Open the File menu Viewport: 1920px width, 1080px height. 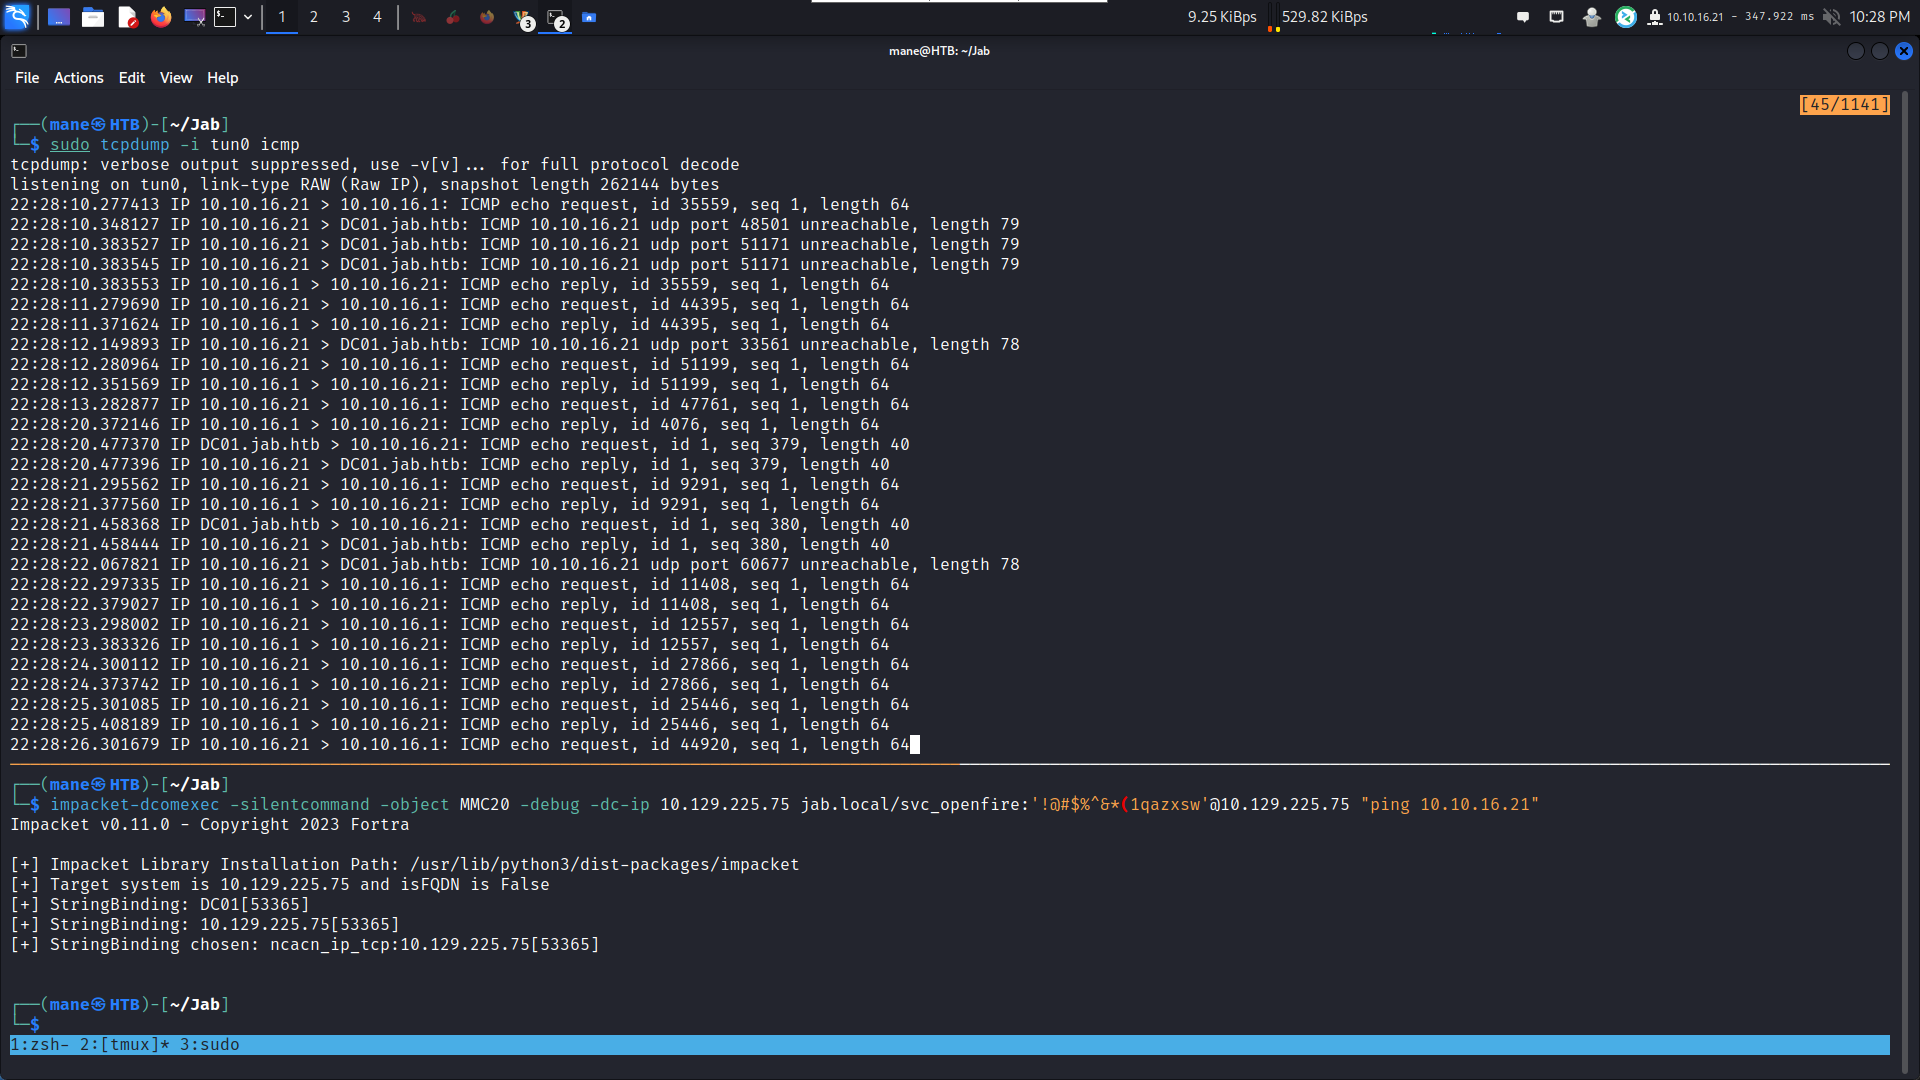click(27, 78)
